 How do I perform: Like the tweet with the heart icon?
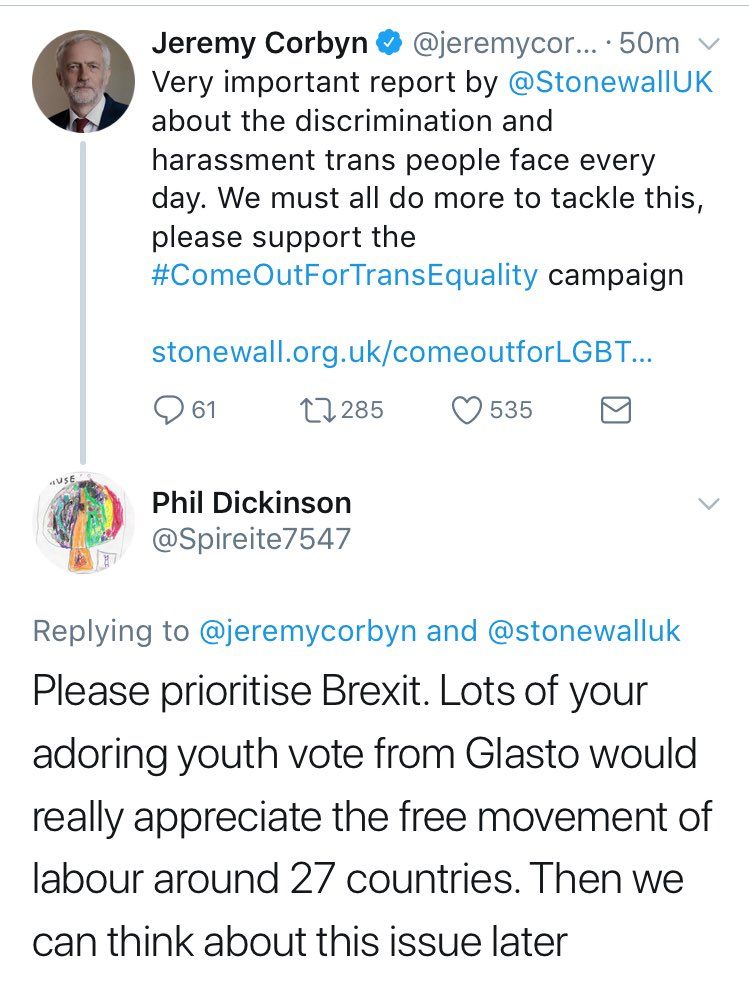pyautogui.click(x=468, y=410)
